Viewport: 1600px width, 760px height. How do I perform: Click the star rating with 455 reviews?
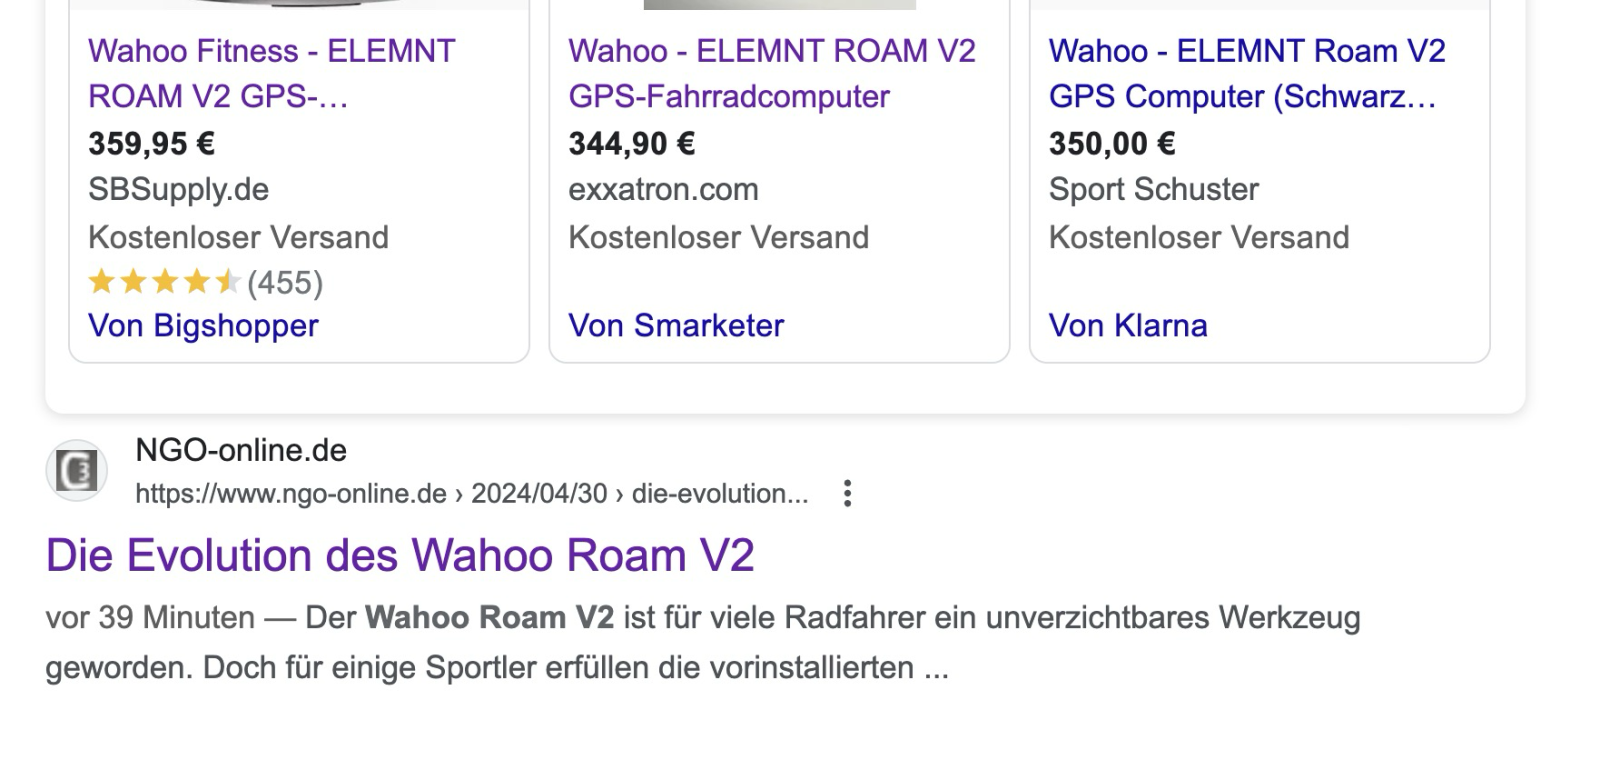coord(164,283)
